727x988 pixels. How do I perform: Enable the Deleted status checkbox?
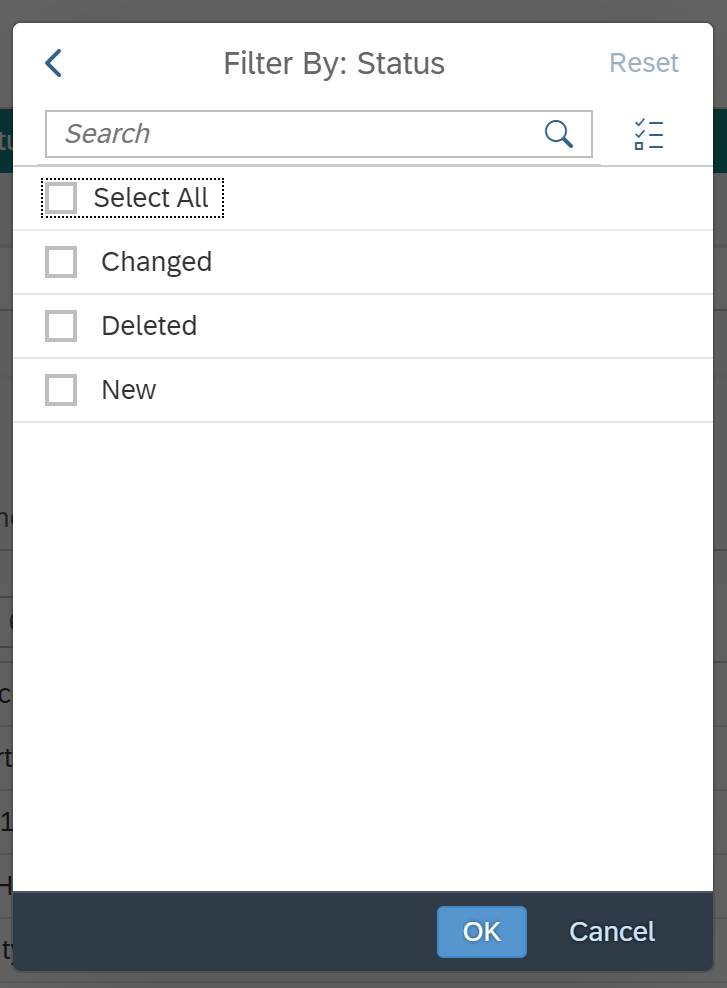(x=61, y=326)
